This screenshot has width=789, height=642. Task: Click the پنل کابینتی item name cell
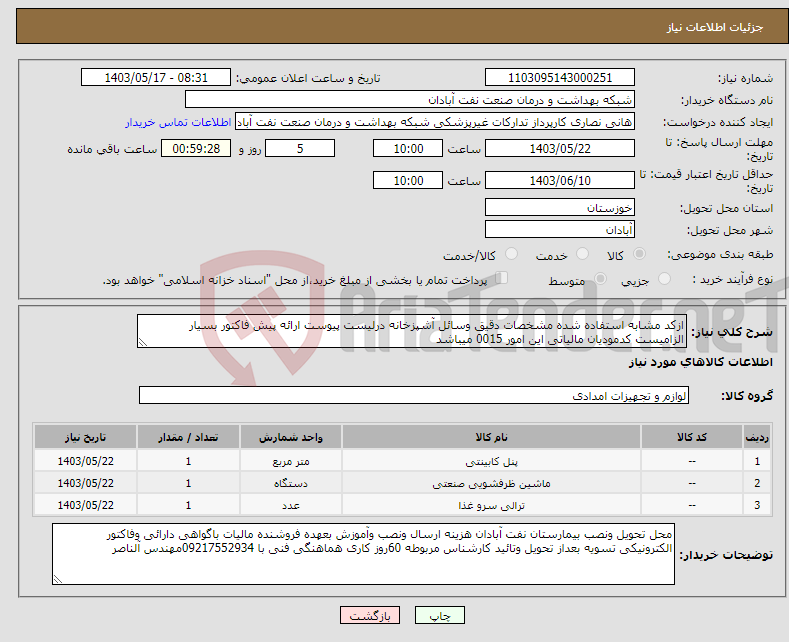pos(491,461)
